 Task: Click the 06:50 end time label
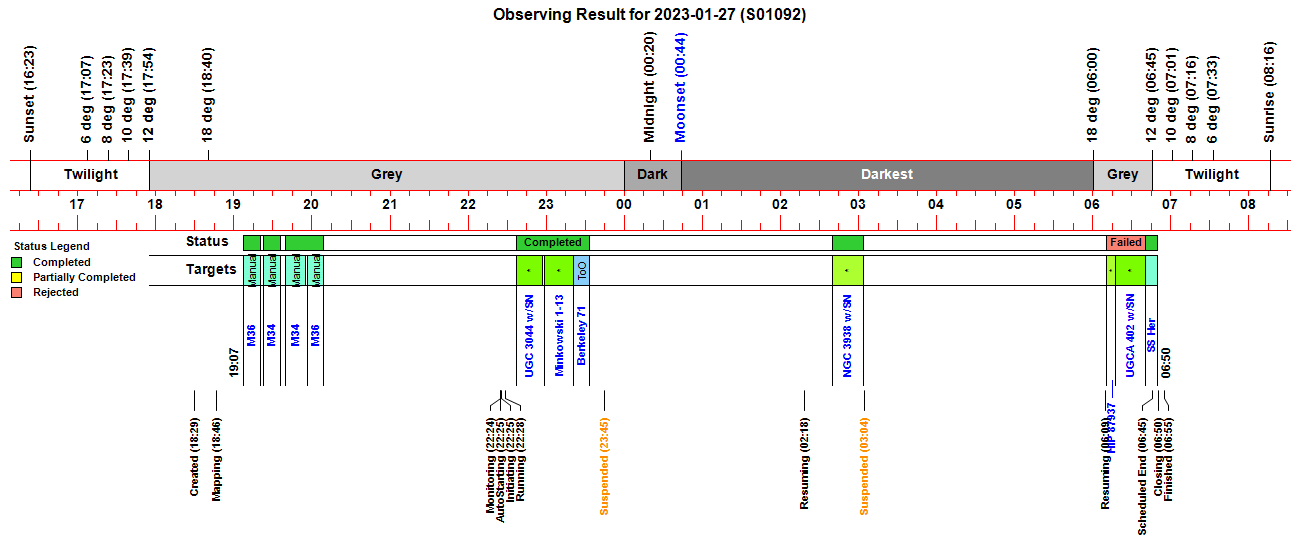1165,362
